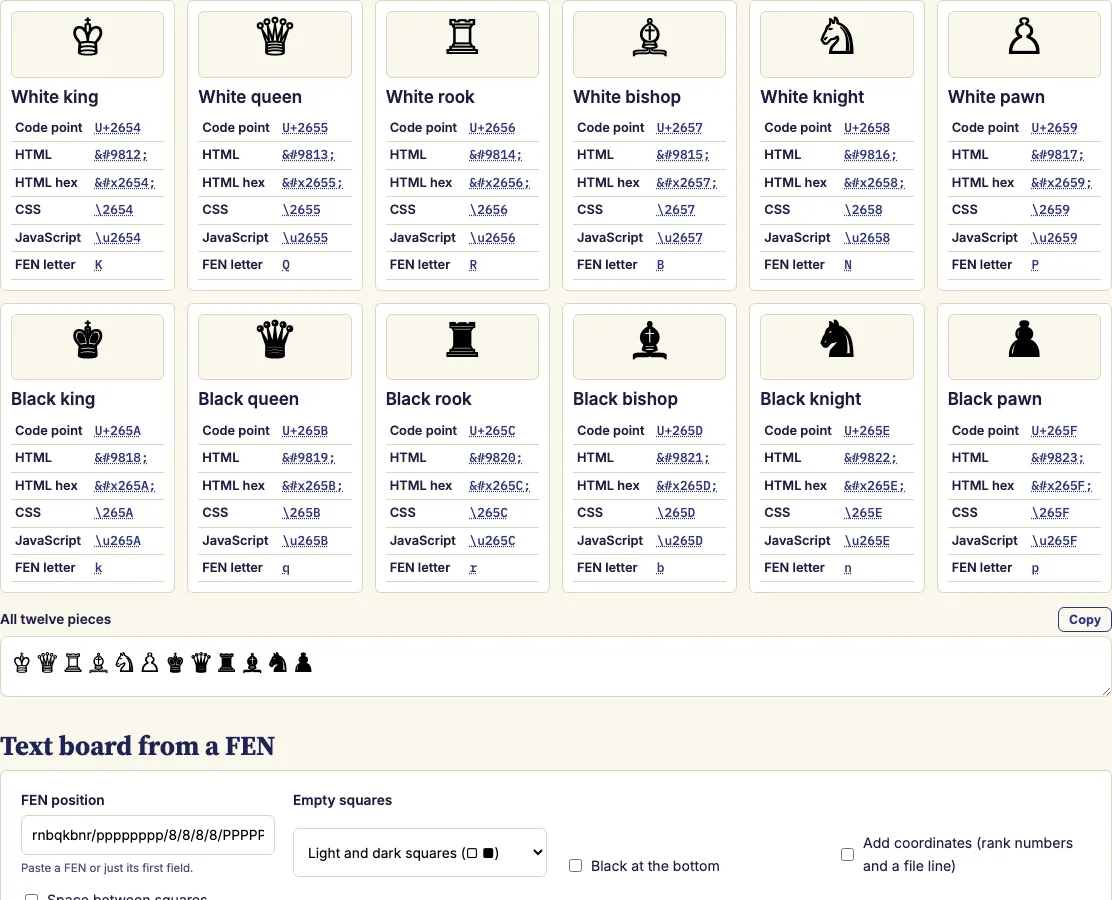Image resolution: width=1112 pixels, height=900 pixels.
Task: Click the Black rook glyph tile
Action: click(x=462, y=347)
